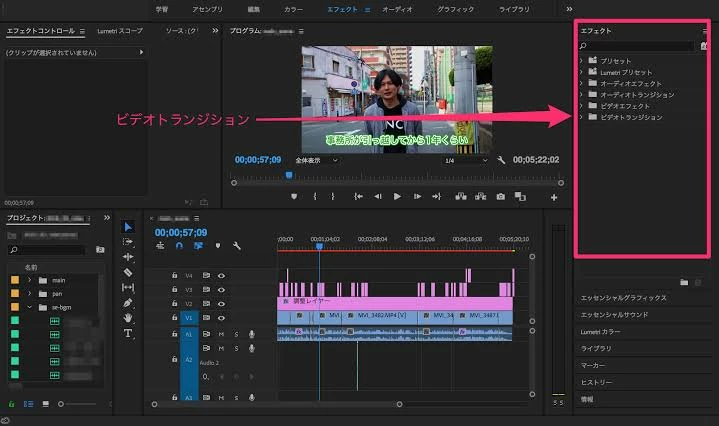Mark In point
This screenshot has height=426, width=719.
[x=315, y=197]
